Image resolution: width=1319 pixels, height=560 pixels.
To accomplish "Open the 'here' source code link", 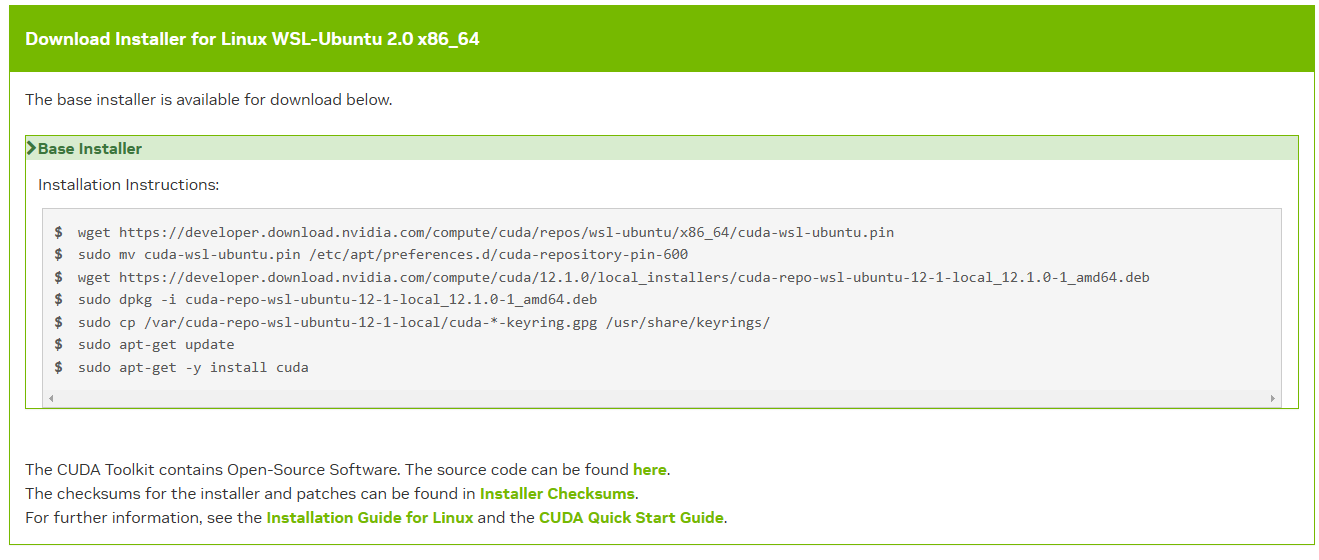I will tap(650, 469).
